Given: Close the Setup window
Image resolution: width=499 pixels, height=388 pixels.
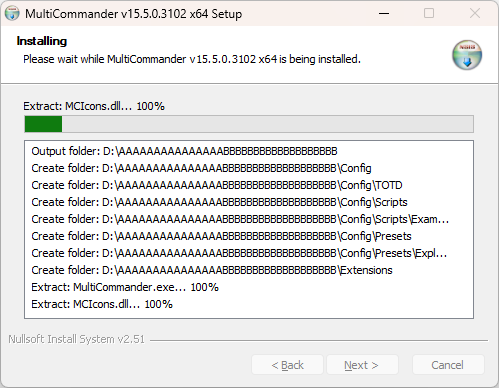Looking at the screenshot, I should pyautogui.click(x=475, y=14).
